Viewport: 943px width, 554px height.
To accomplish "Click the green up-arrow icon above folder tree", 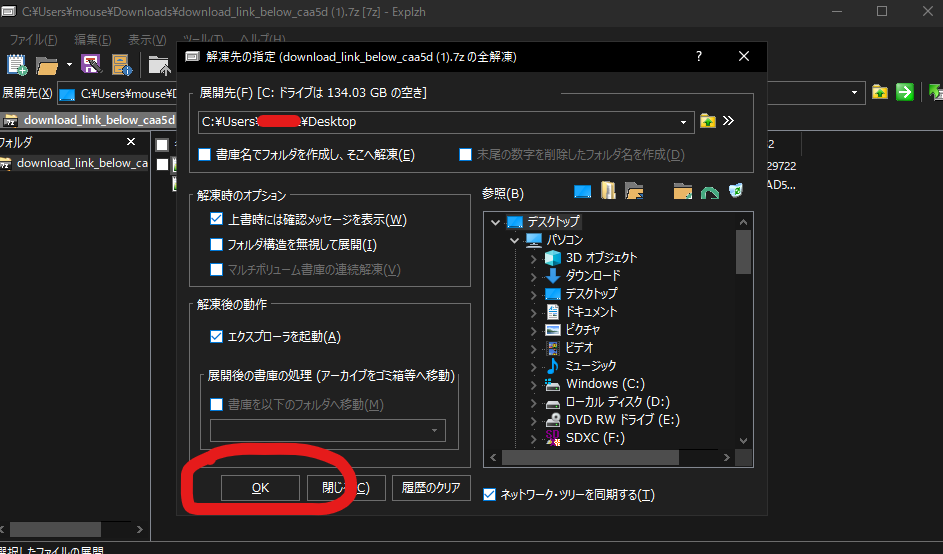I will pos(710,191).
